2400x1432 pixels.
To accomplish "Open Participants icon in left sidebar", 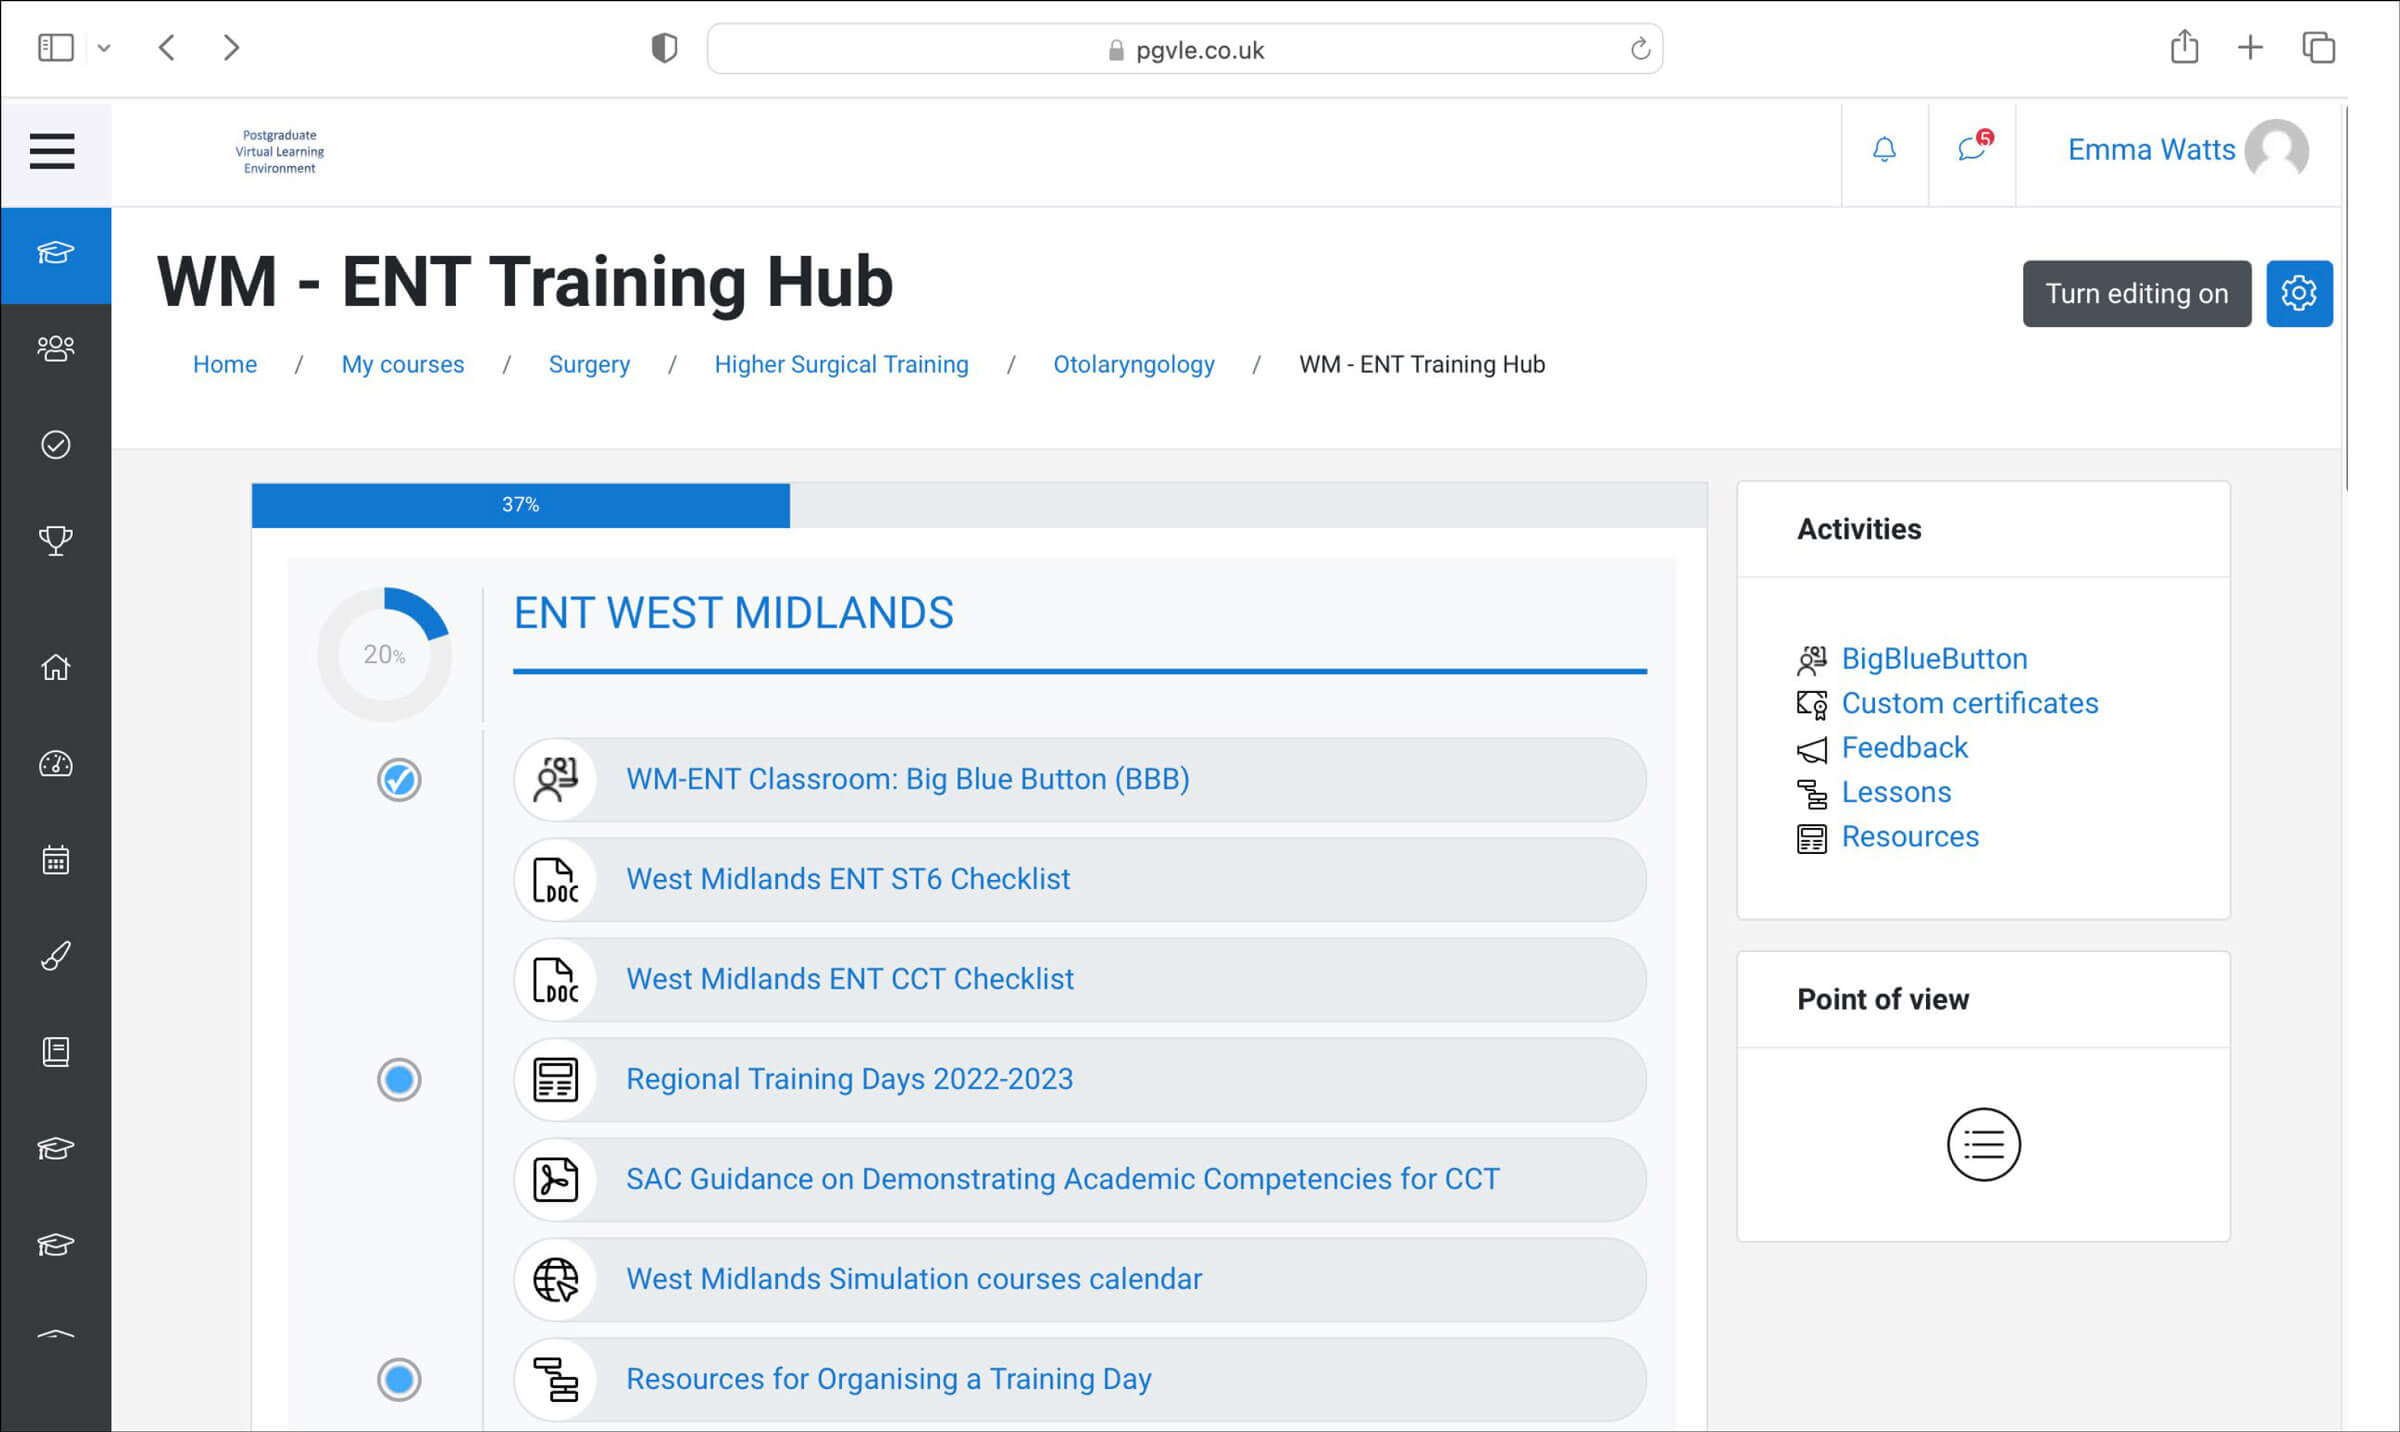I will pos(56,348).
